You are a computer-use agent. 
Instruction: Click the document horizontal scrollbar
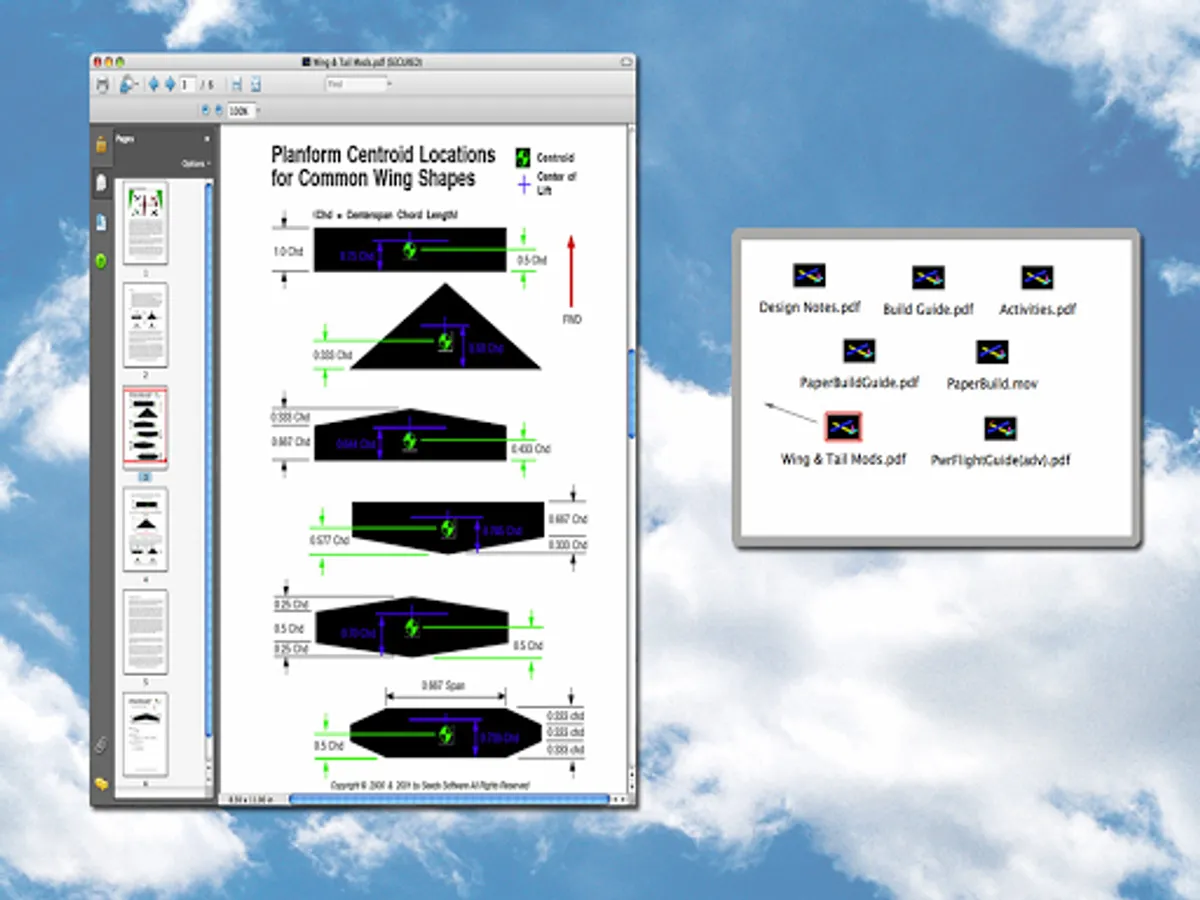(448, 799)
